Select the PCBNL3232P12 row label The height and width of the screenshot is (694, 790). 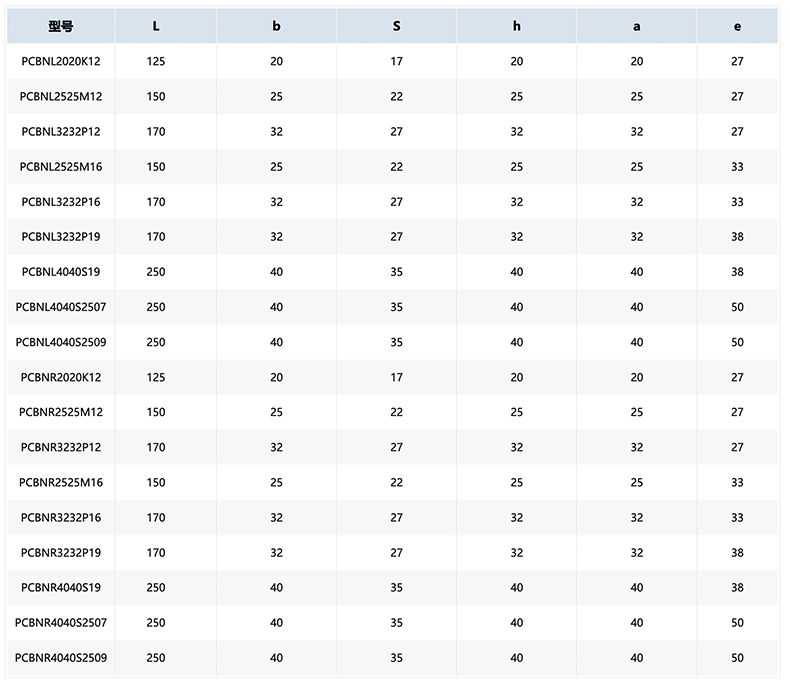(x=61, y=132)
